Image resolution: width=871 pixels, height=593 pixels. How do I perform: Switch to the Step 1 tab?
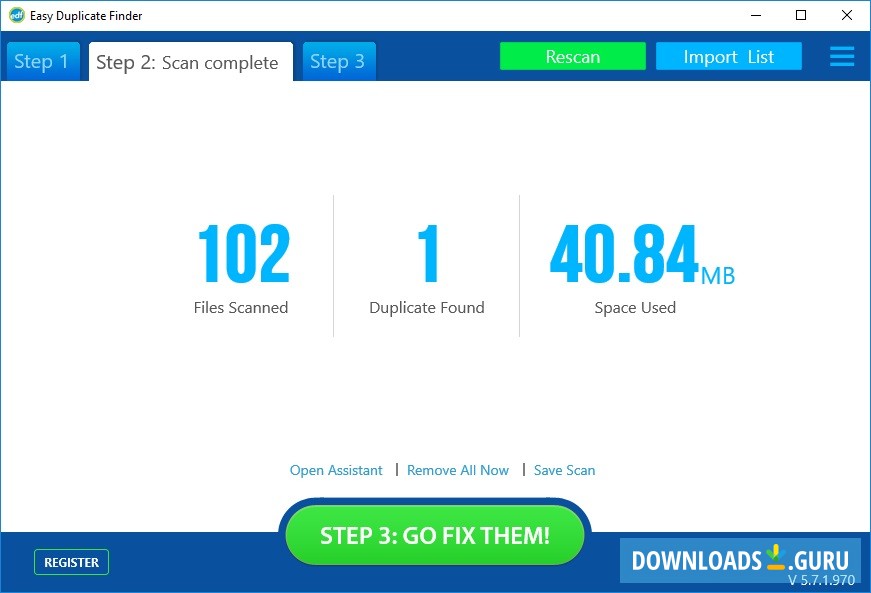tap(43, 62)
